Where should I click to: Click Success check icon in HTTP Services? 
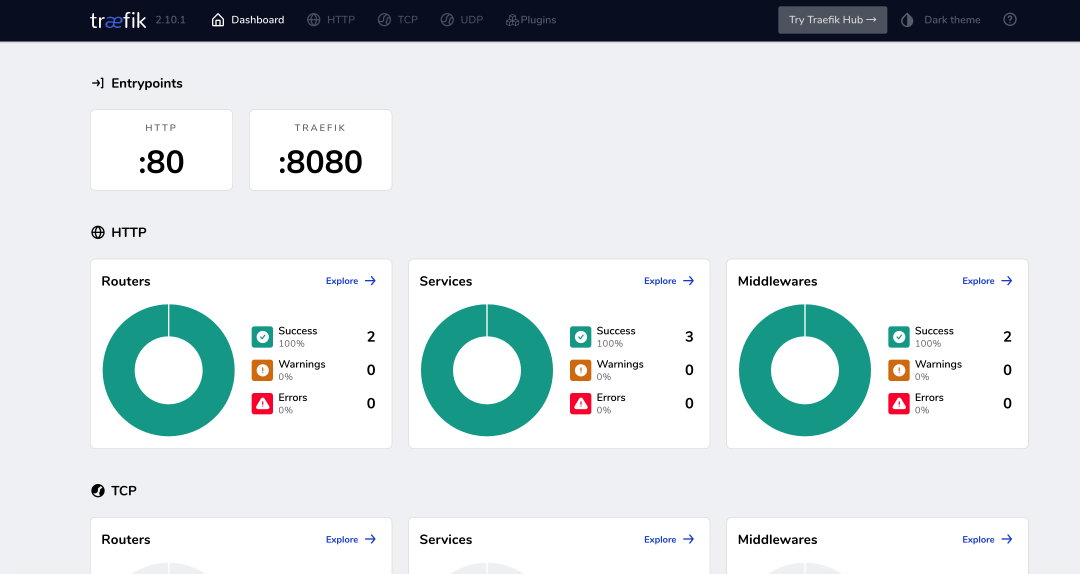(581, 337)
